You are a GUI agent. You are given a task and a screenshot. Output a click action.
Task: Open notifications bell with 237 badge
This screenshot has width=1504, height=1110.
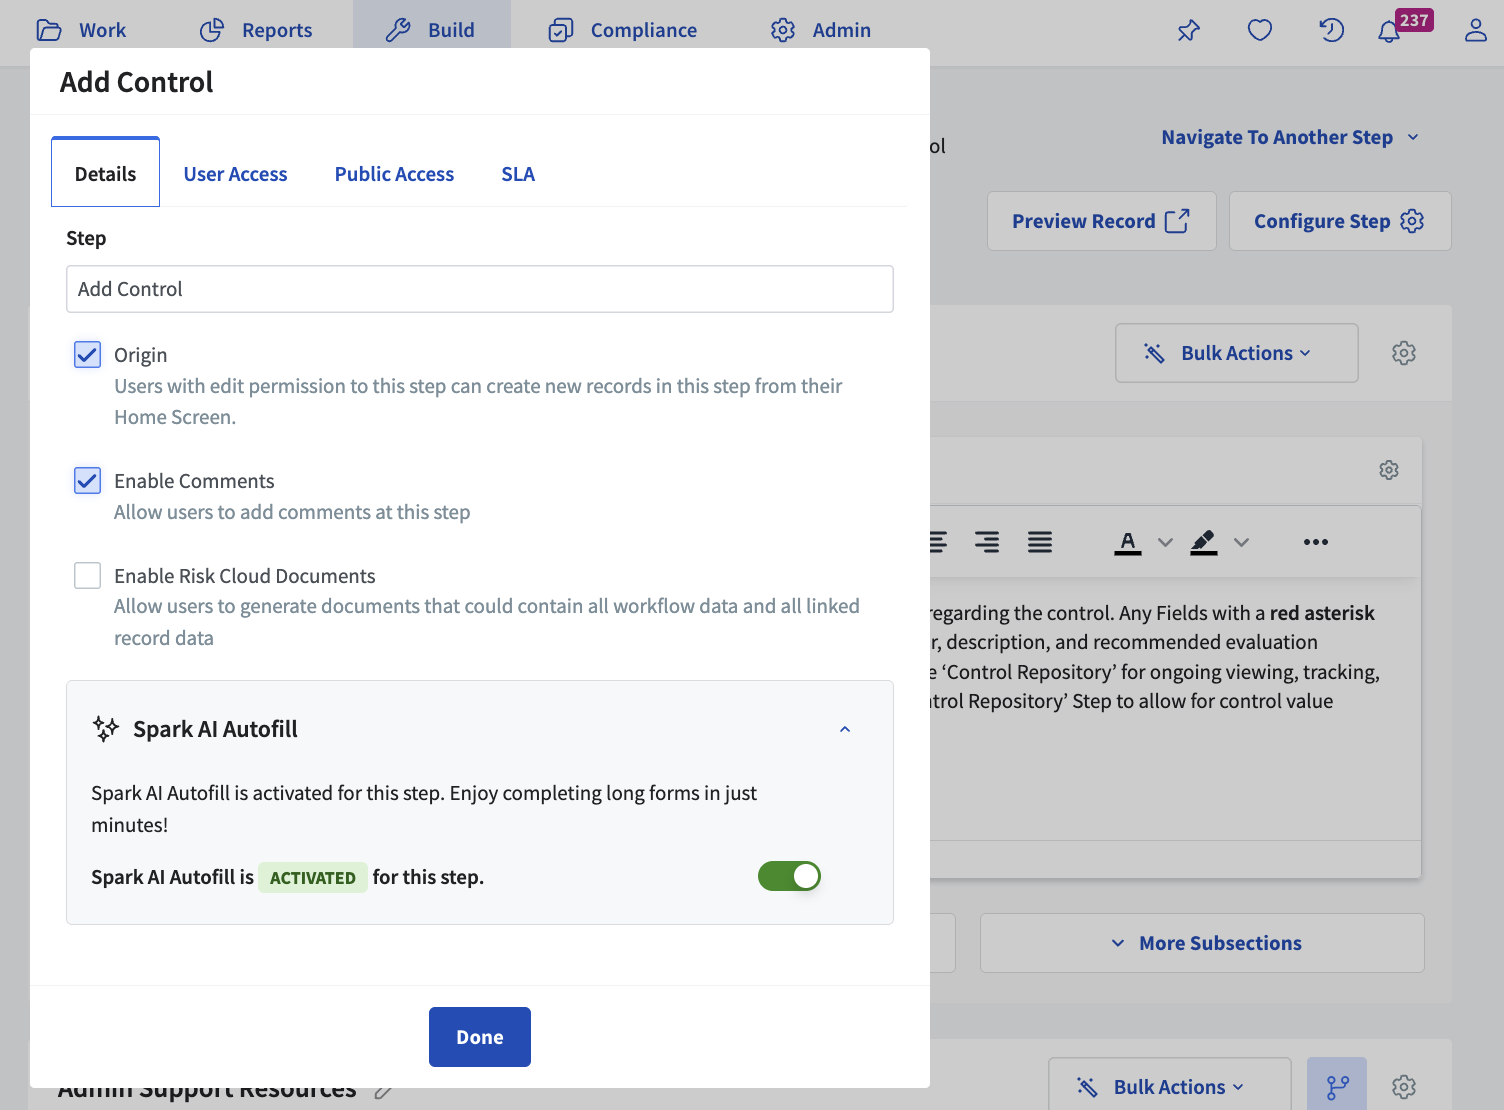1389,32
